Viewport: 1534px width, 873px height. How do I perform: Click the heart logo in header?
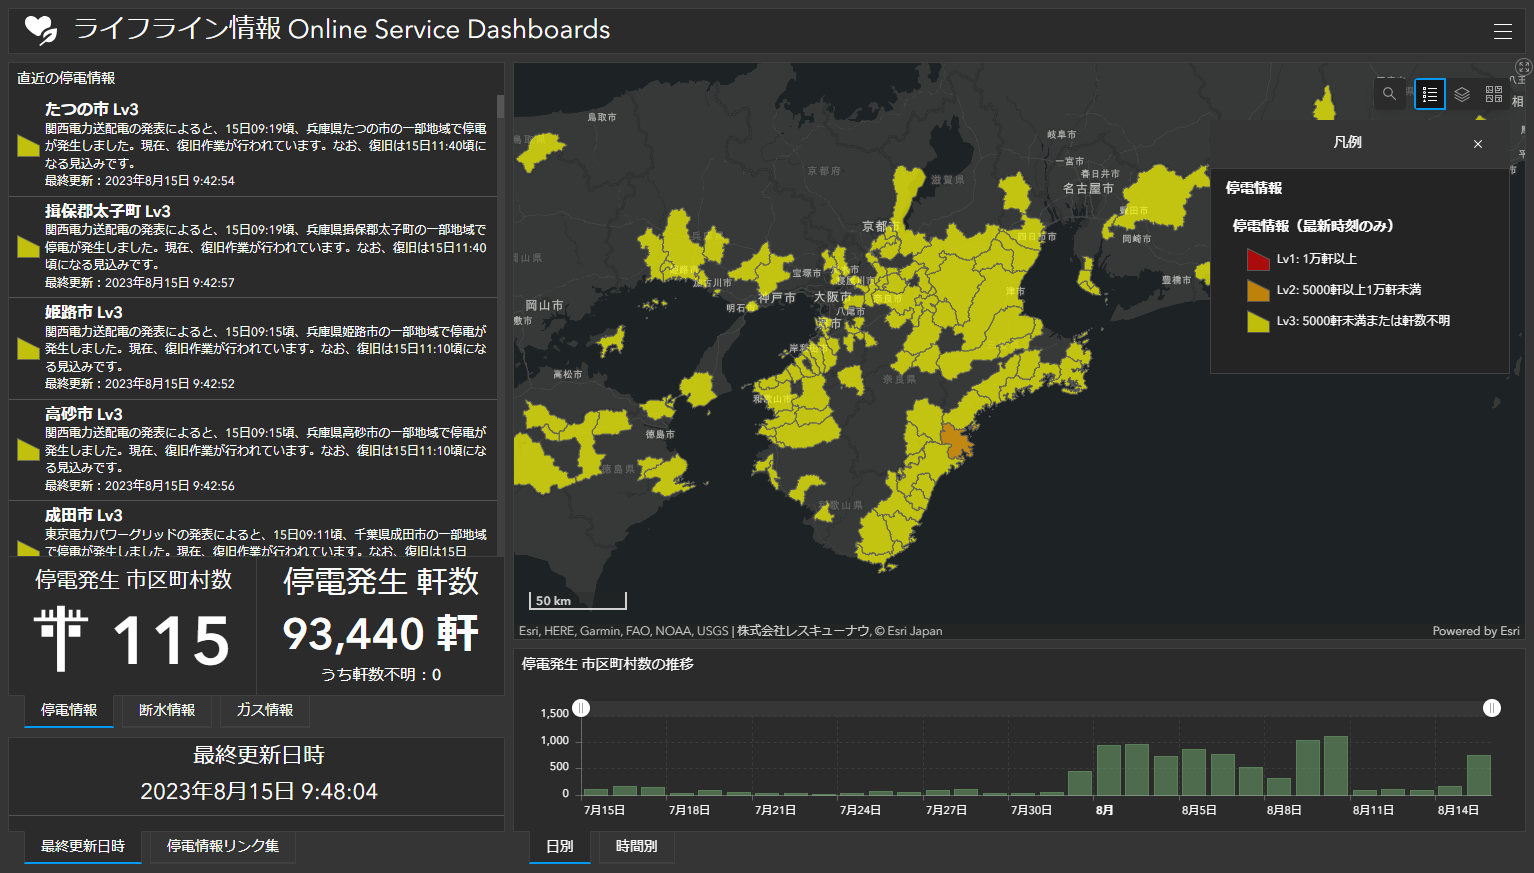[41, 30]
